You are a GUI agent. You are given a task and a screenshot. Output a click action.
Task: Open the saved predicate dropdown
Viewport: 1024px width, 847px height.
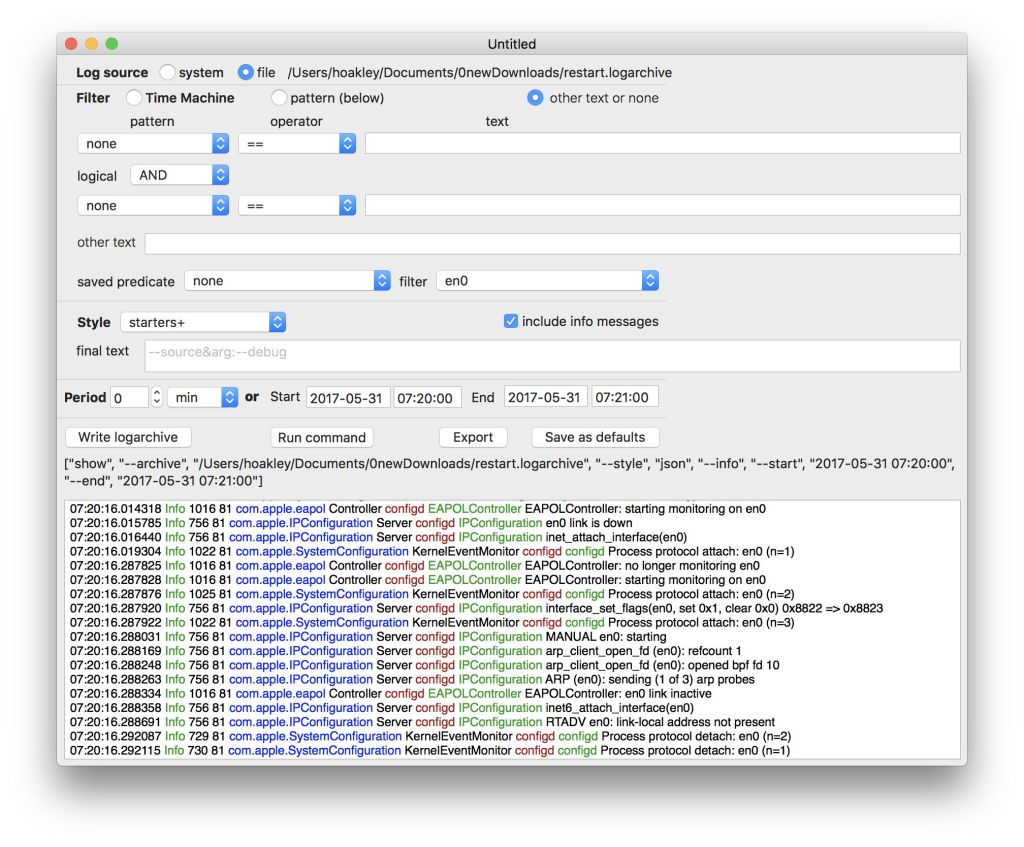(287, 281)
